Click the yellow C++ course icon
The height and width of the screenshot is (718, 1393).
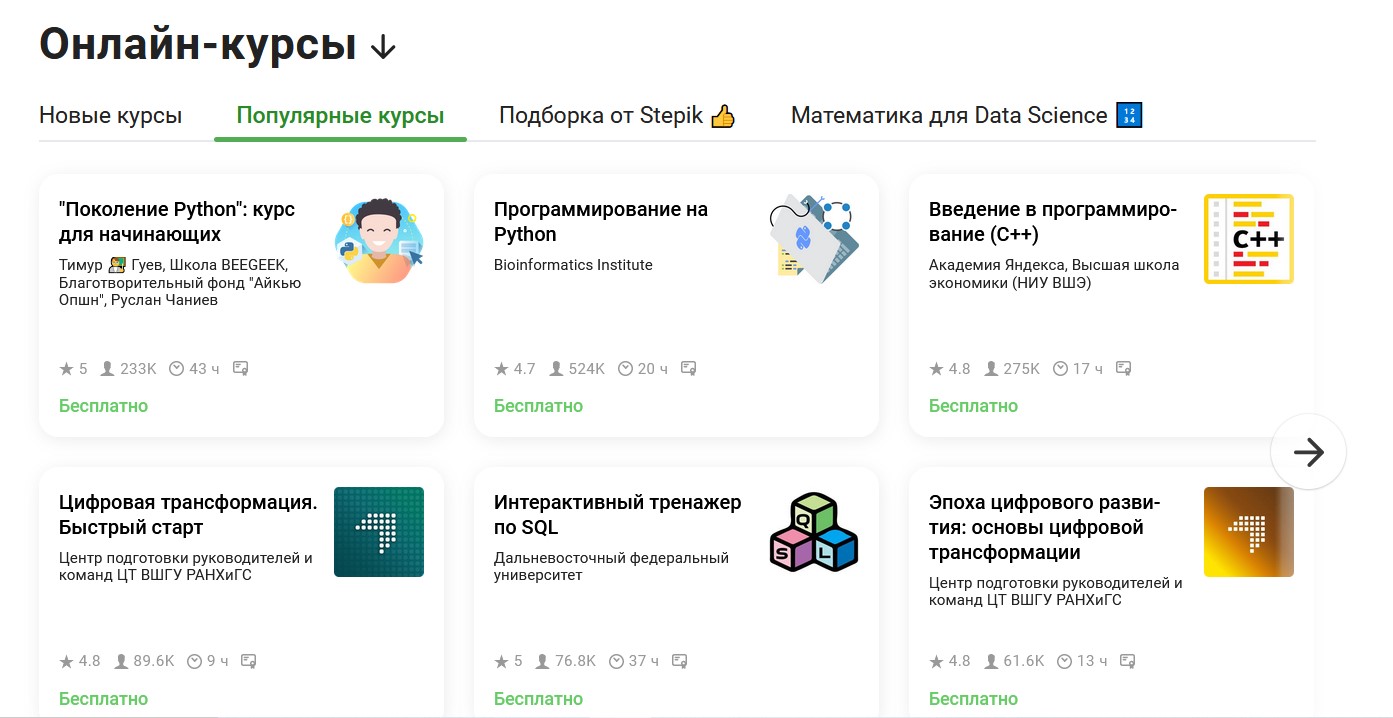1248,239
